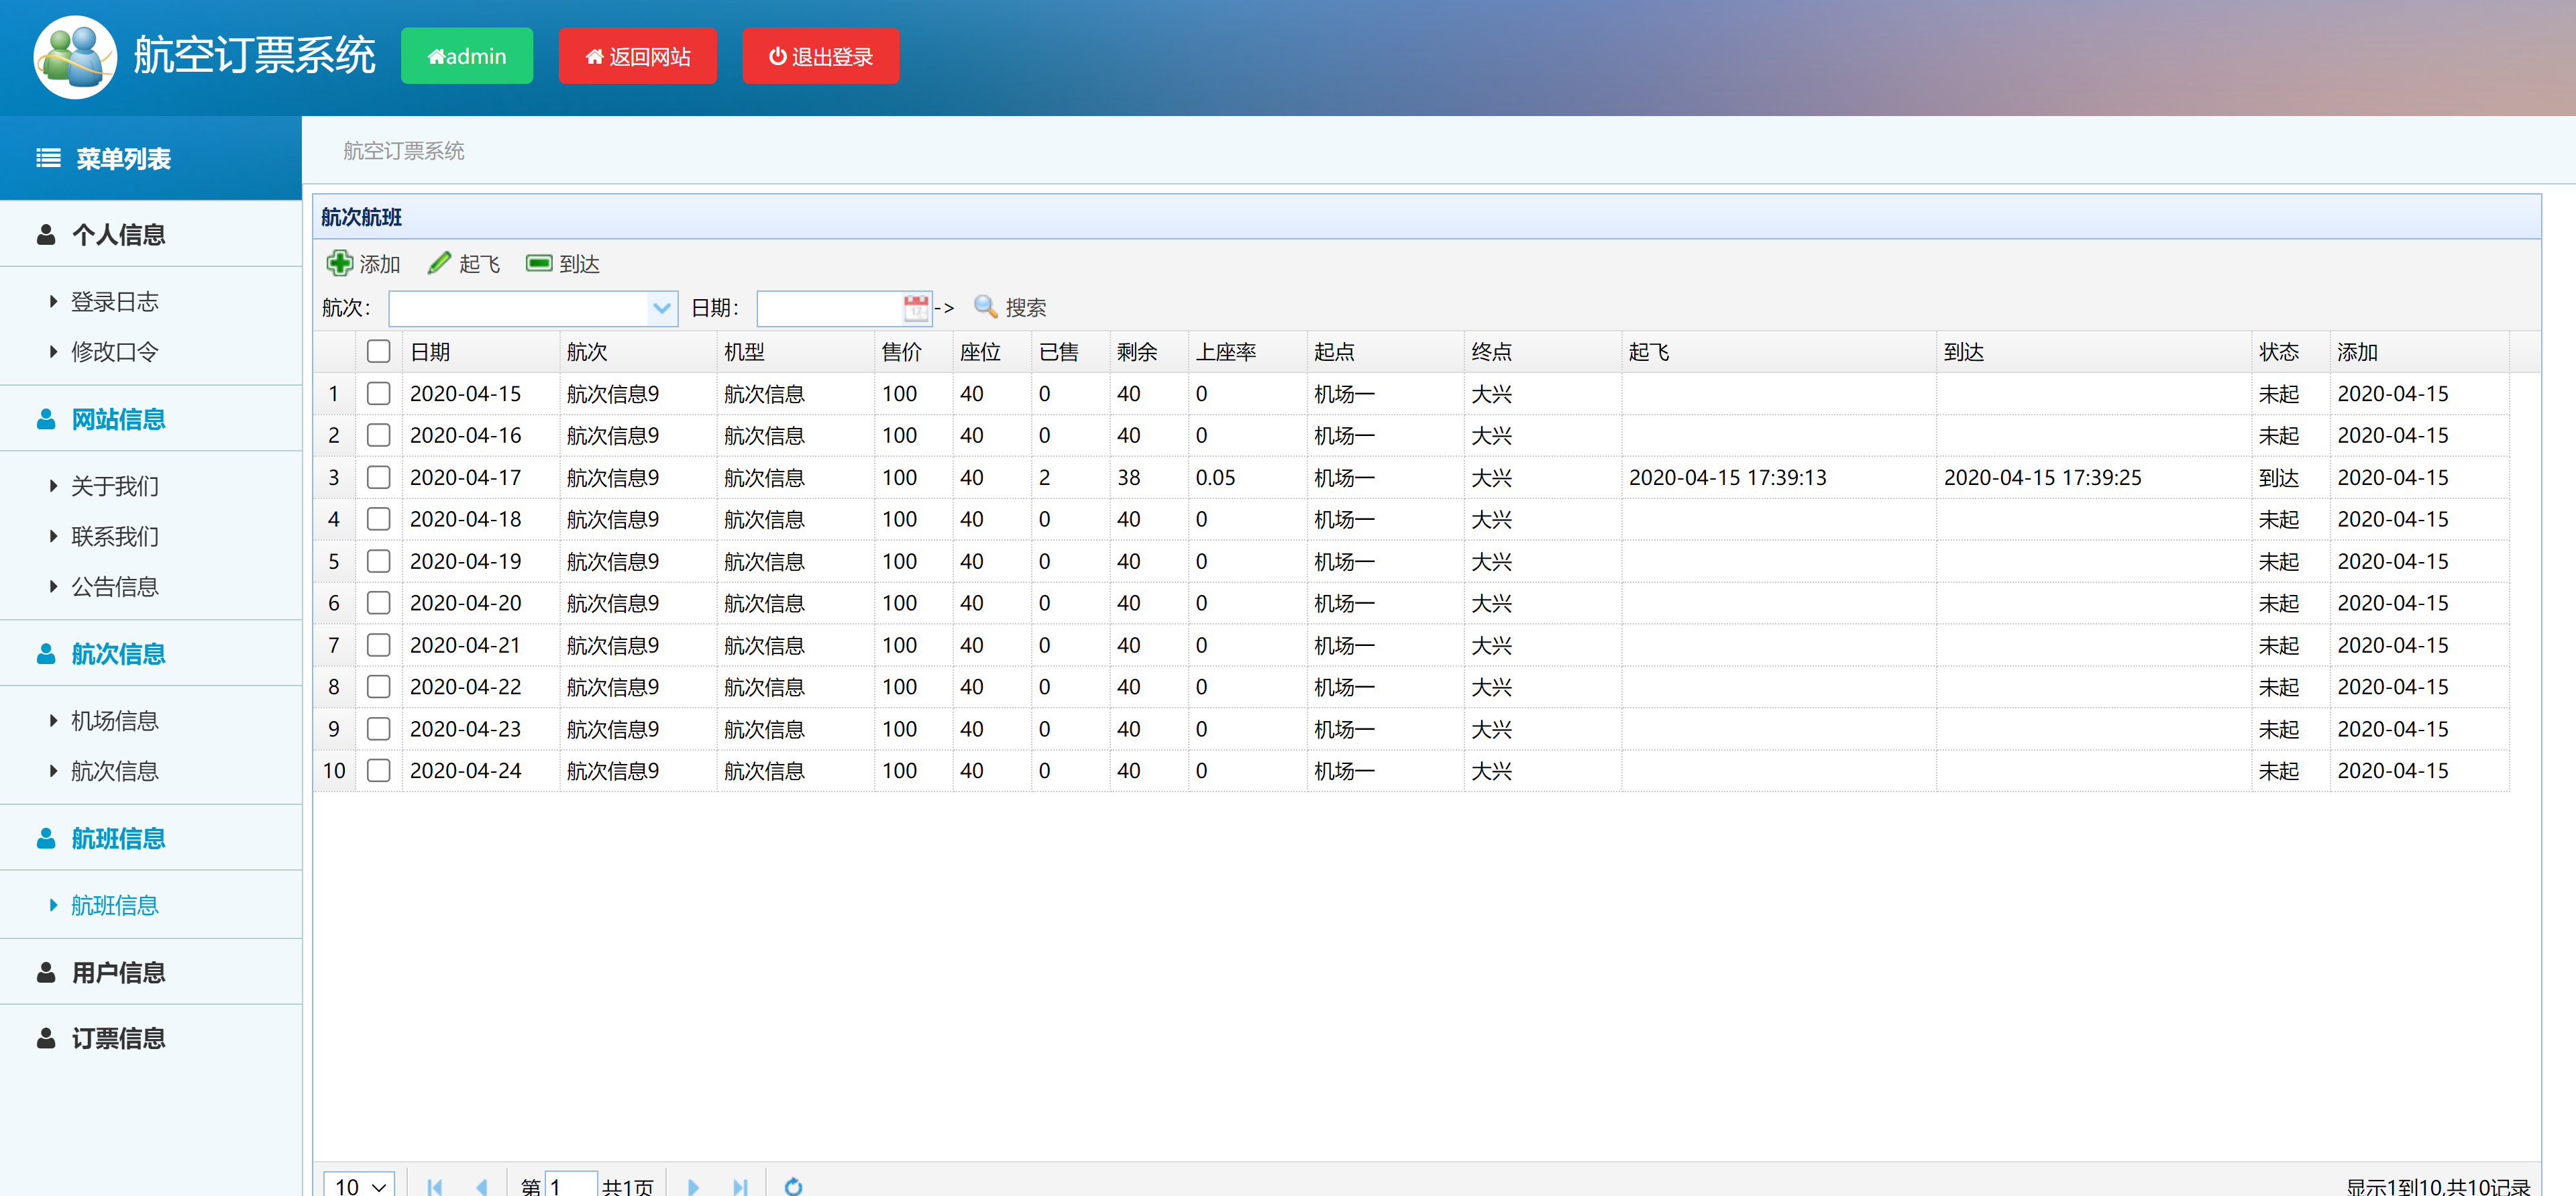
Task: Check the checkbox for row dated 2020-04-17
Action: tap(378, 477)
